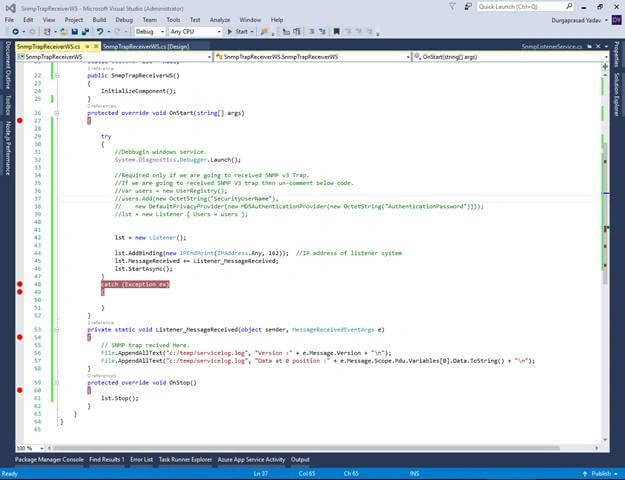The image size is (625, 480).
Task: Click the split editor handle above the scrollbar
Action: (x=605, y=66)
